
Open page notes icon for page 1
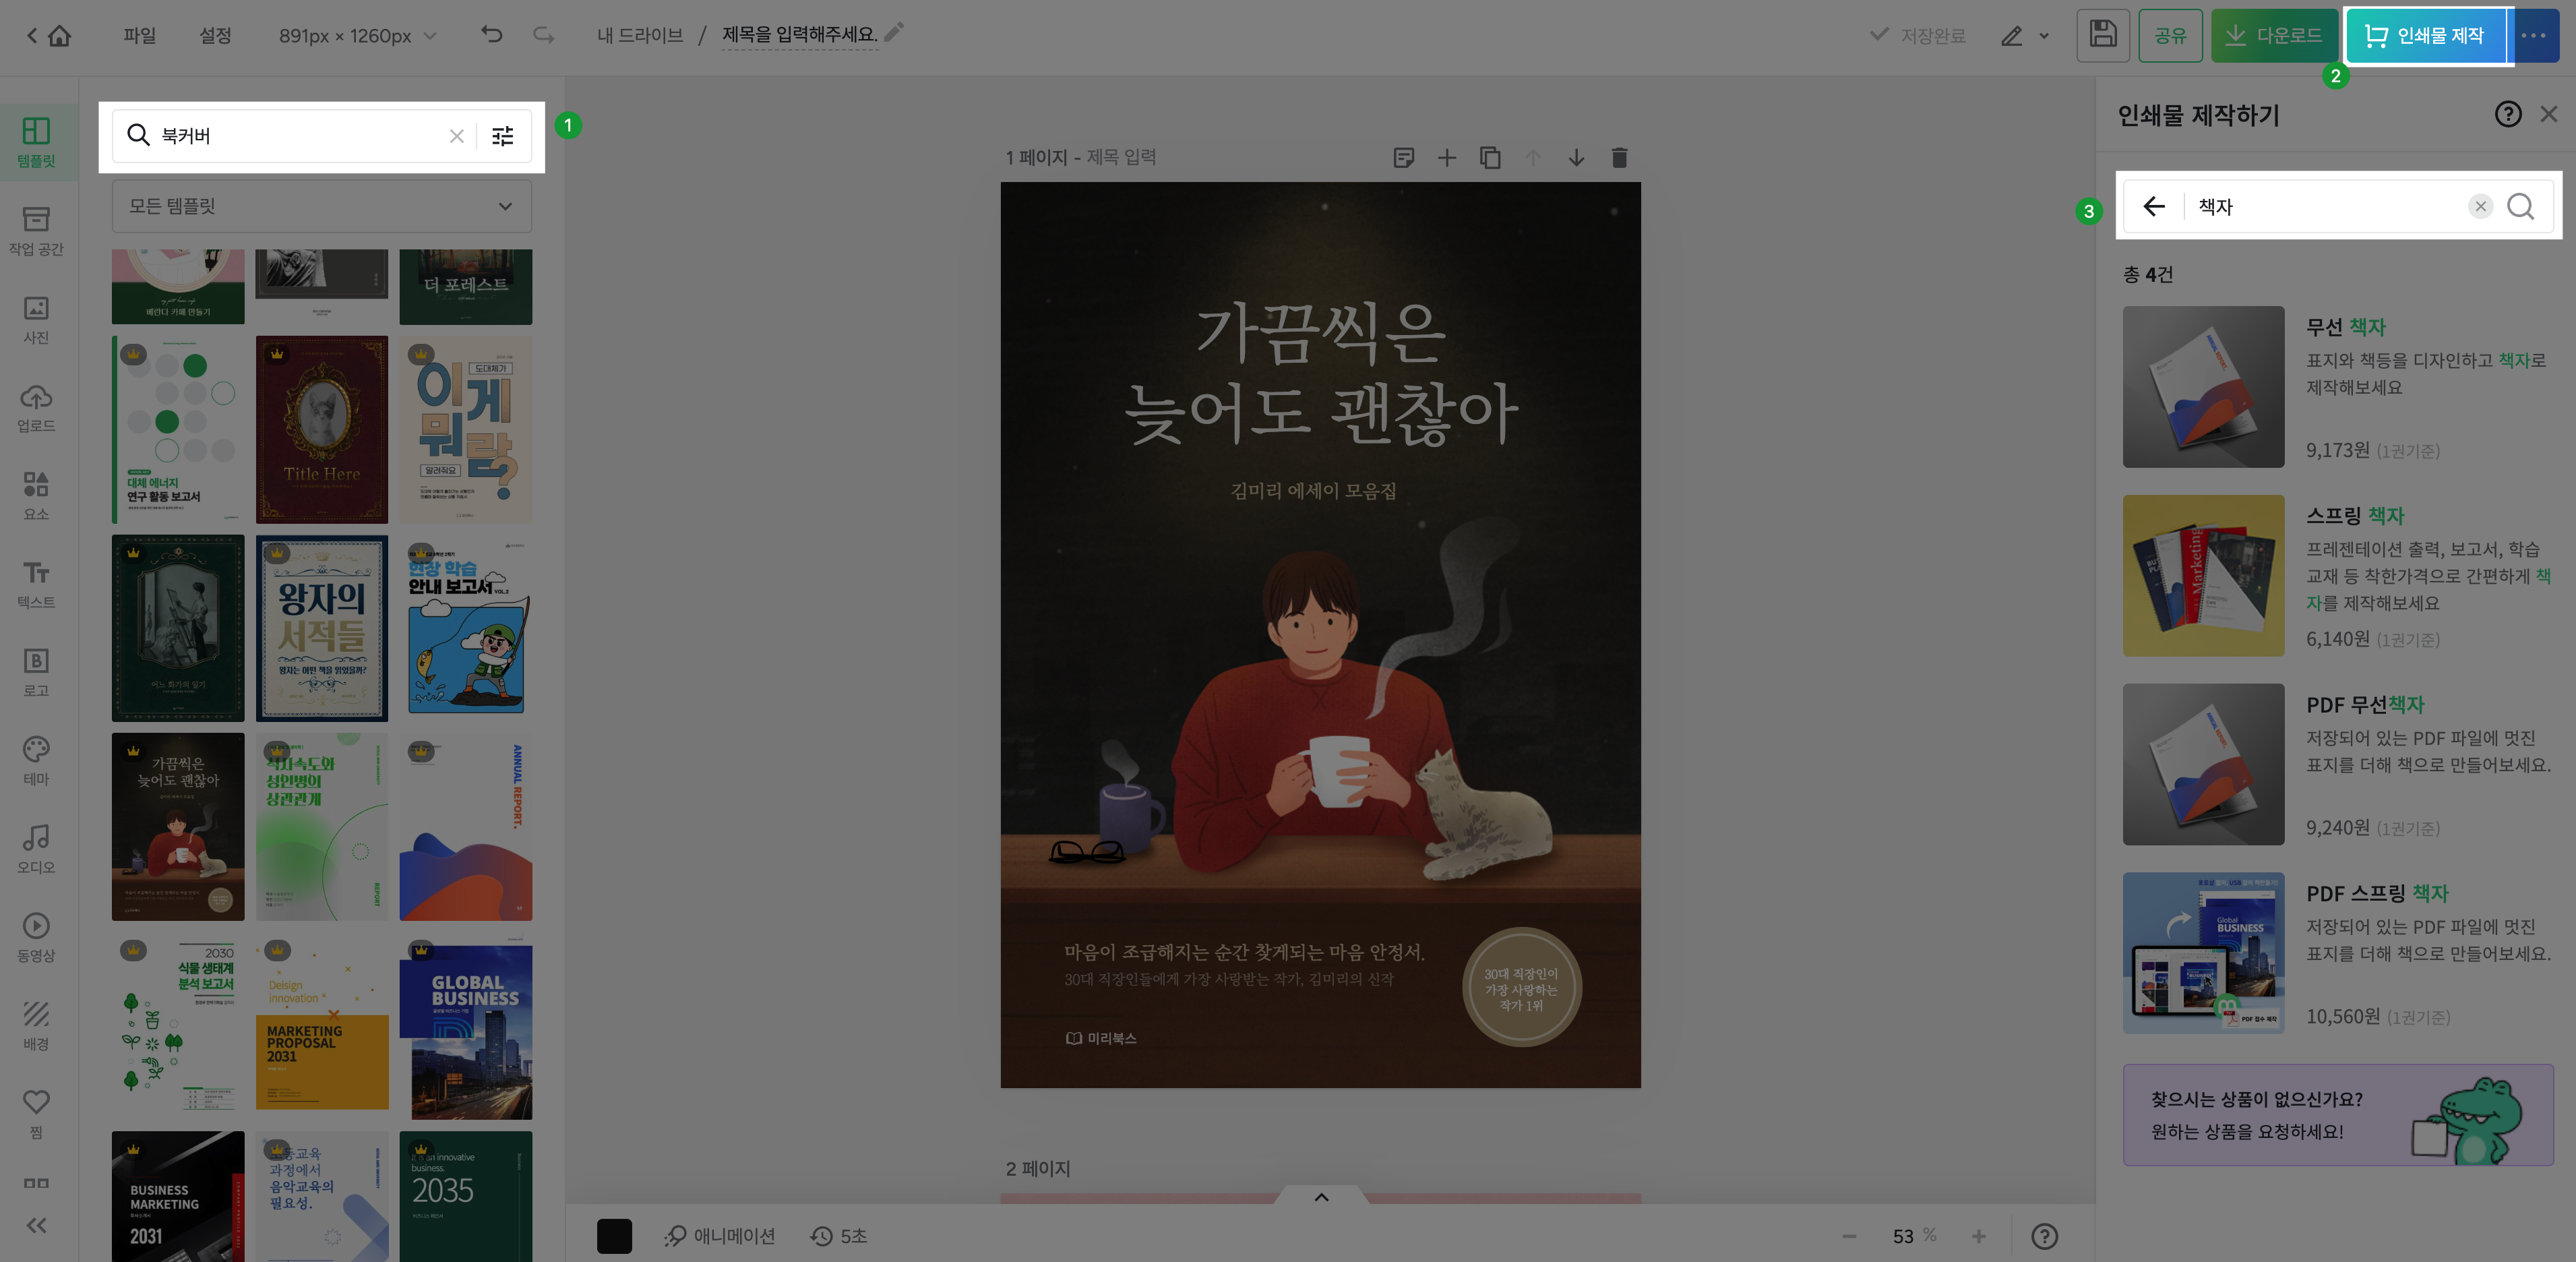click(x=1403, y=157)
